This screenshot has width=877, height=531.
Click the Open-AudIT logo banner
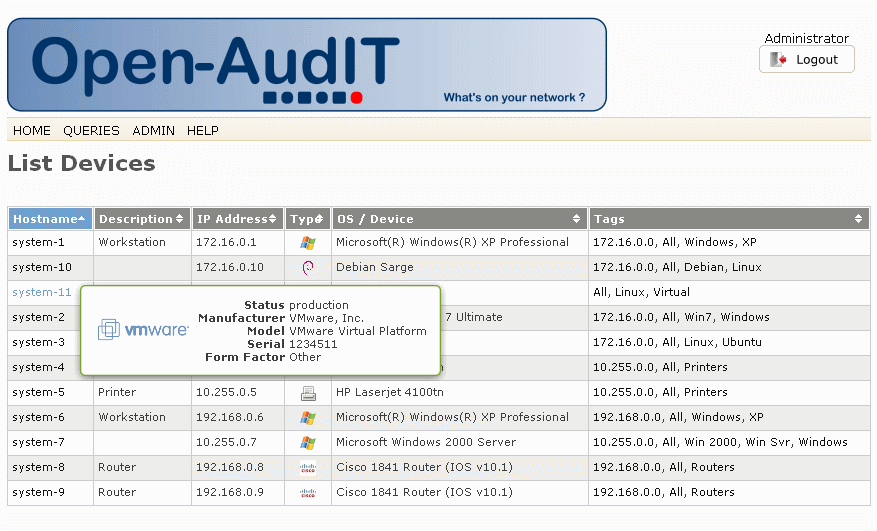pos(307,64)
